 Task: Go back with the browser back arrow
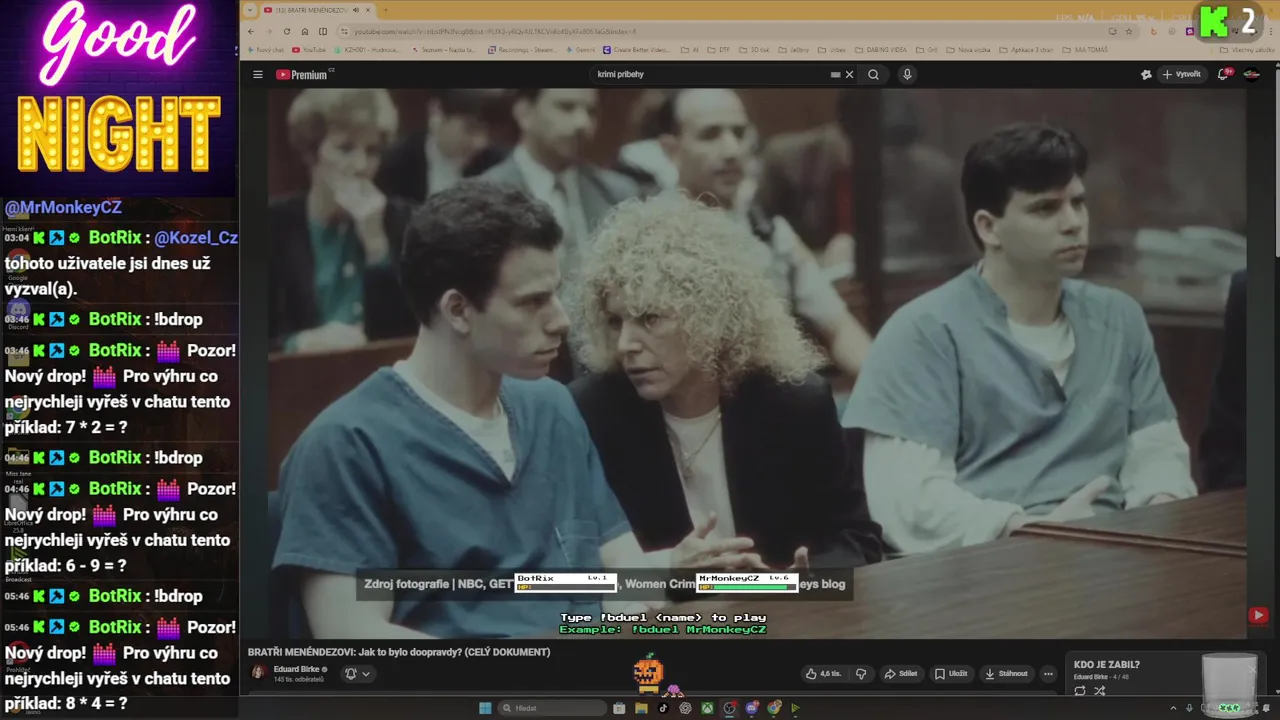[251, 31]
